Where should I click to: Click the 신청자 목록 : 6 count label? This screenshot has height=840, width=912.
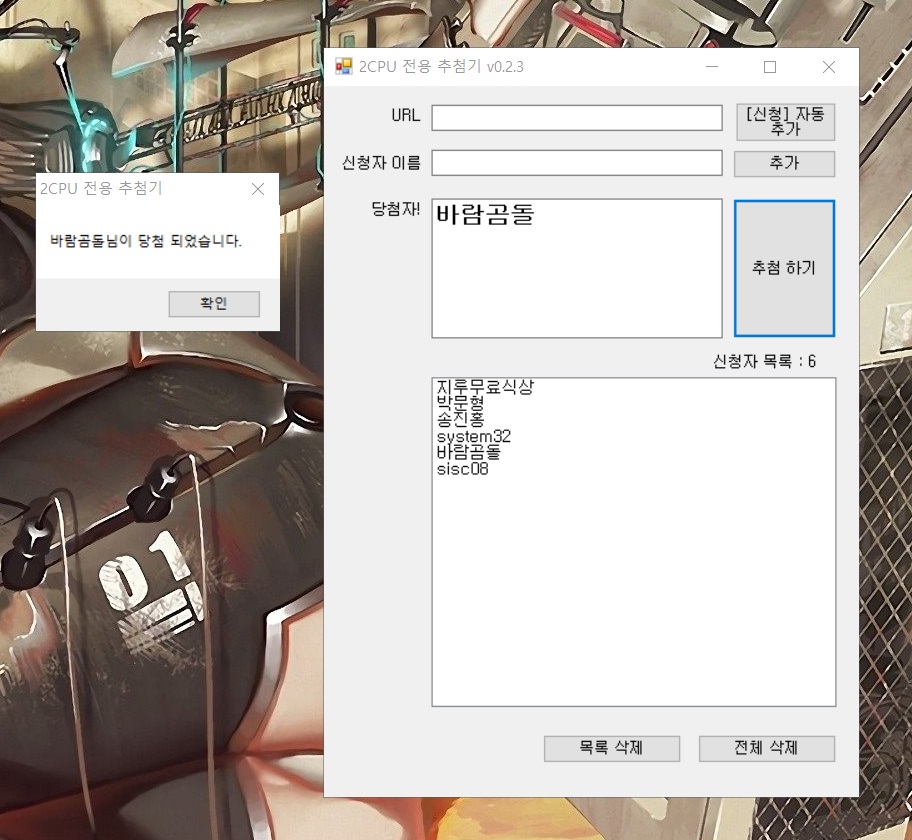pyautogui.click(x=764, y=362)
